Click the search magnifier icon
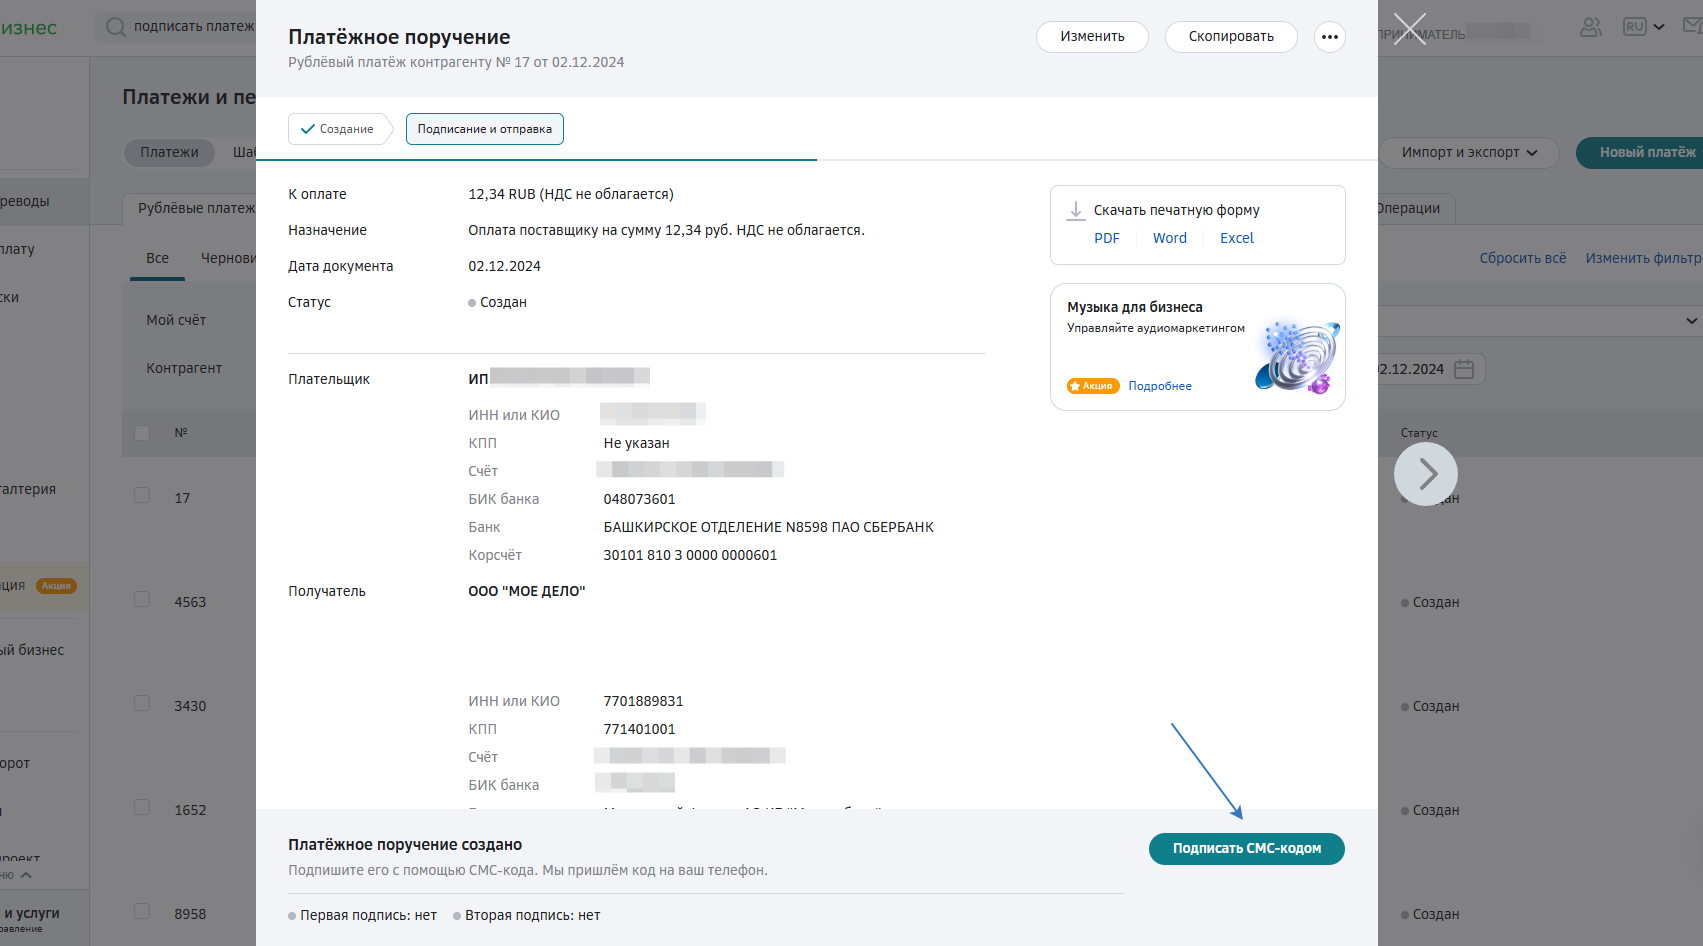The height and width of the screenshot is (946, 1703). click(116, 27)
